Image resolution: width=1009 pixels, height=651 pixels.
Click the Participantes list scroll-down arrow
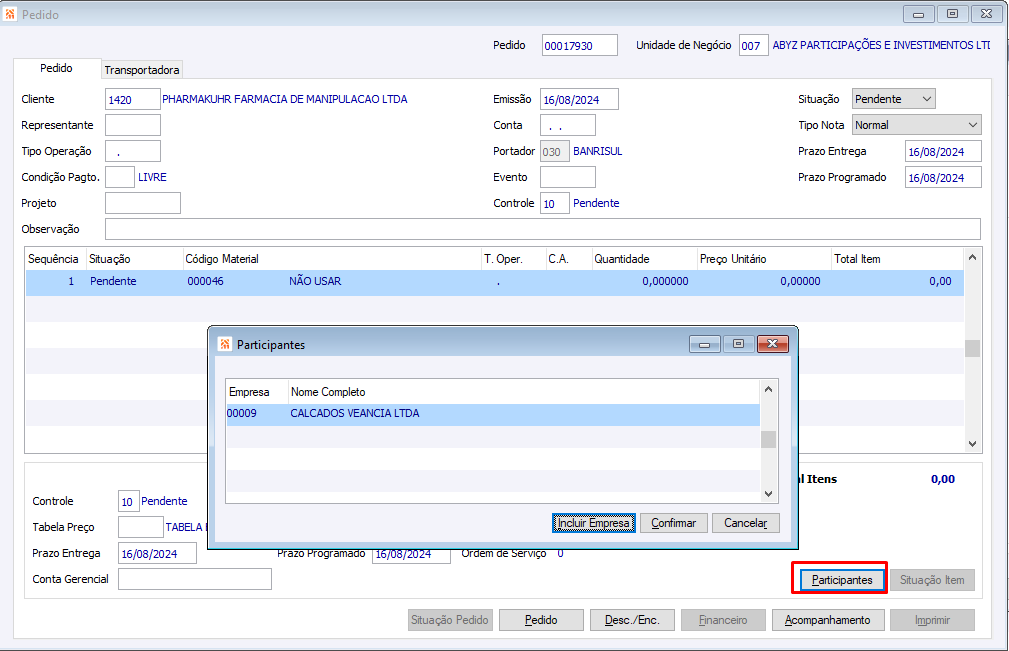(x=768, y=494)
